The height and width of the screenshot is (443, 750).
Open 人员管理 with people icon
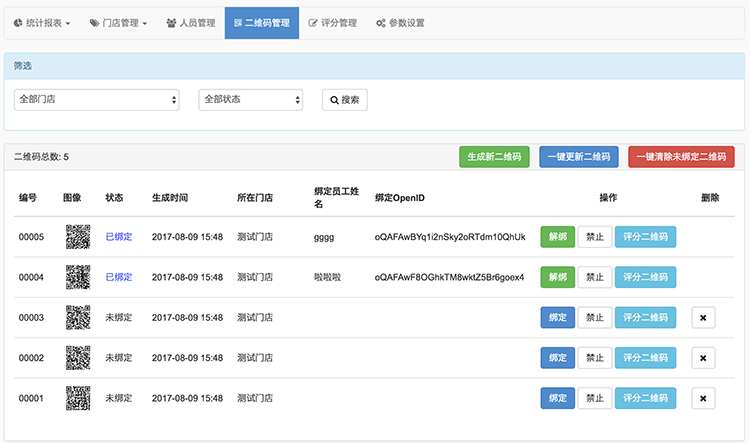click(x=191, y=23)
